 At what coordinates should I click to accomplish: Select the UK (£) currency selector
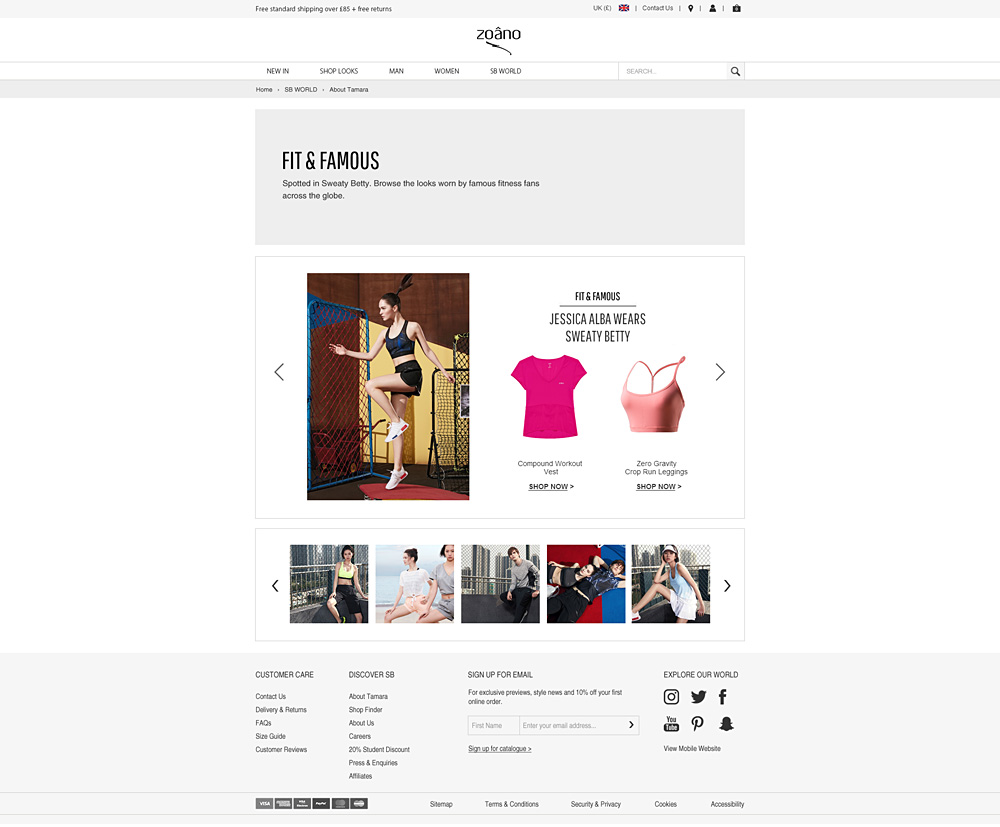(602, 8)
